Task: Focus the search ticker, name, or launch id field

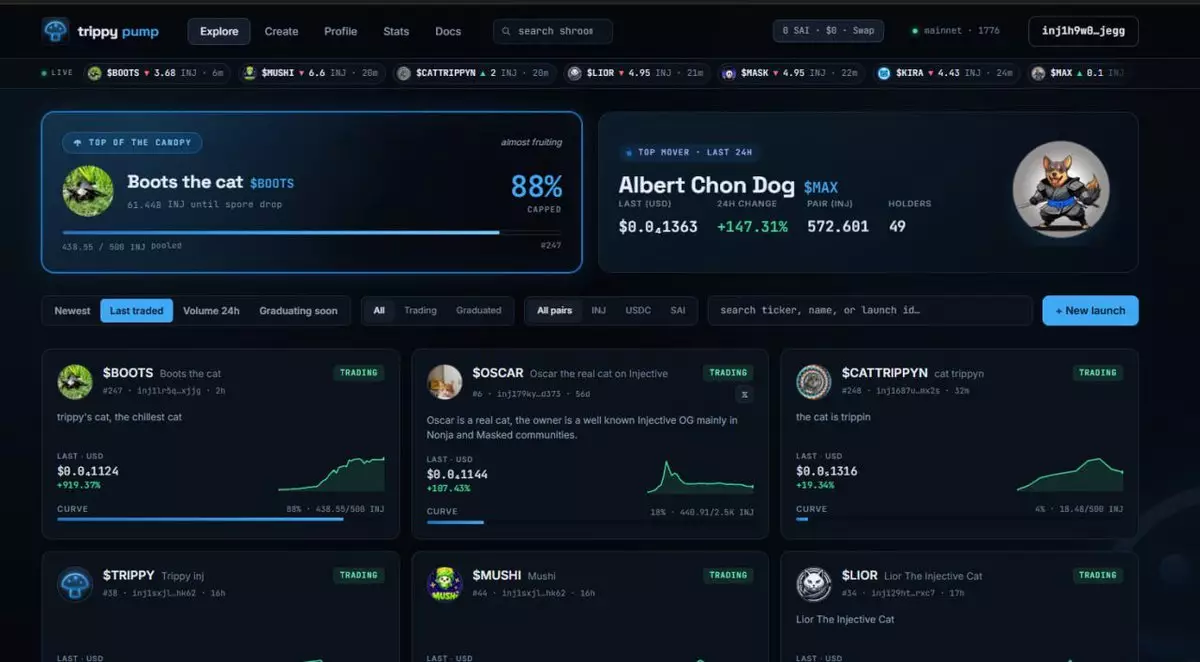Action: point(870,310)
